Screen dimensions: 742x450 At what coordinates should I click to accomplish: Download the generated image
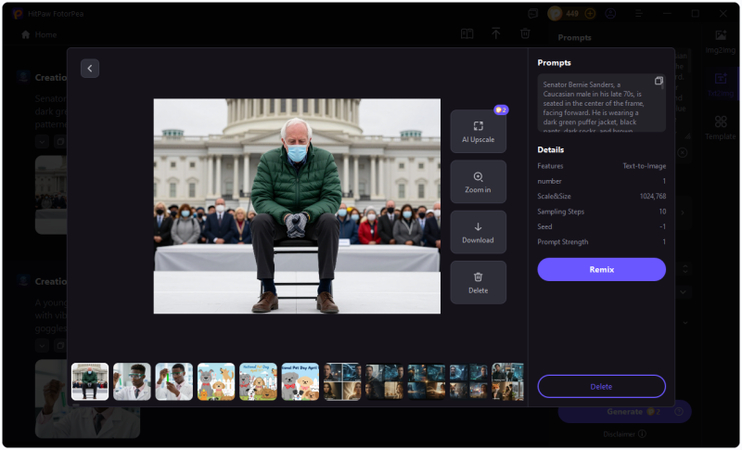(478, 232)
